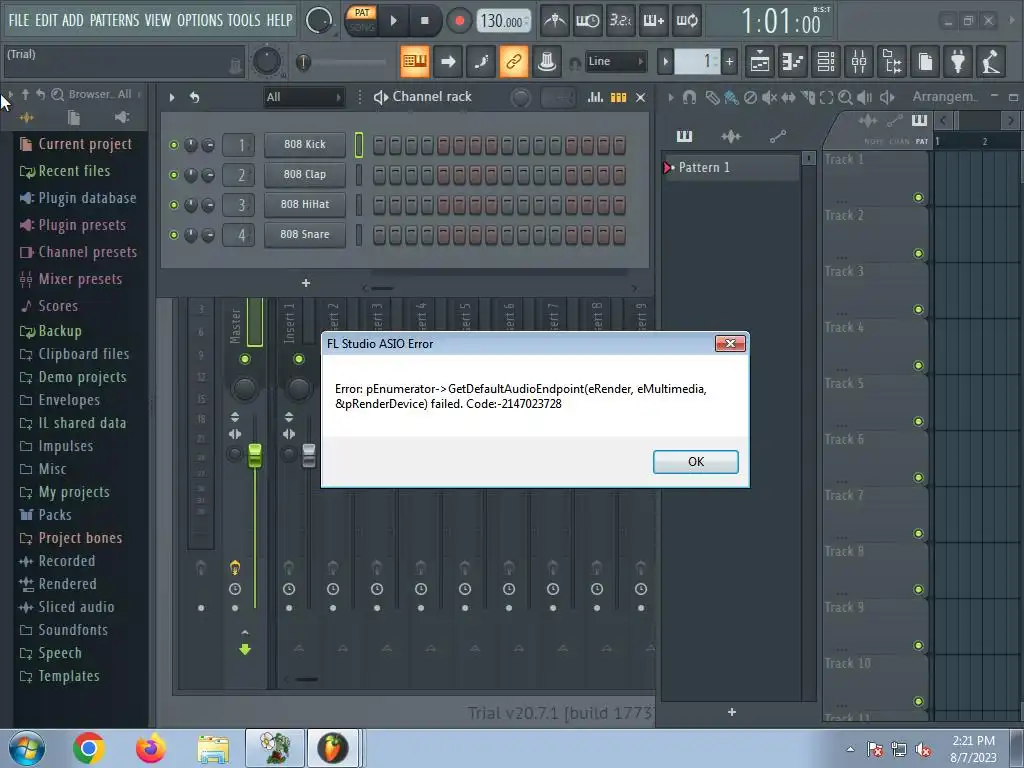Start playback with the play button

(393, 21)
